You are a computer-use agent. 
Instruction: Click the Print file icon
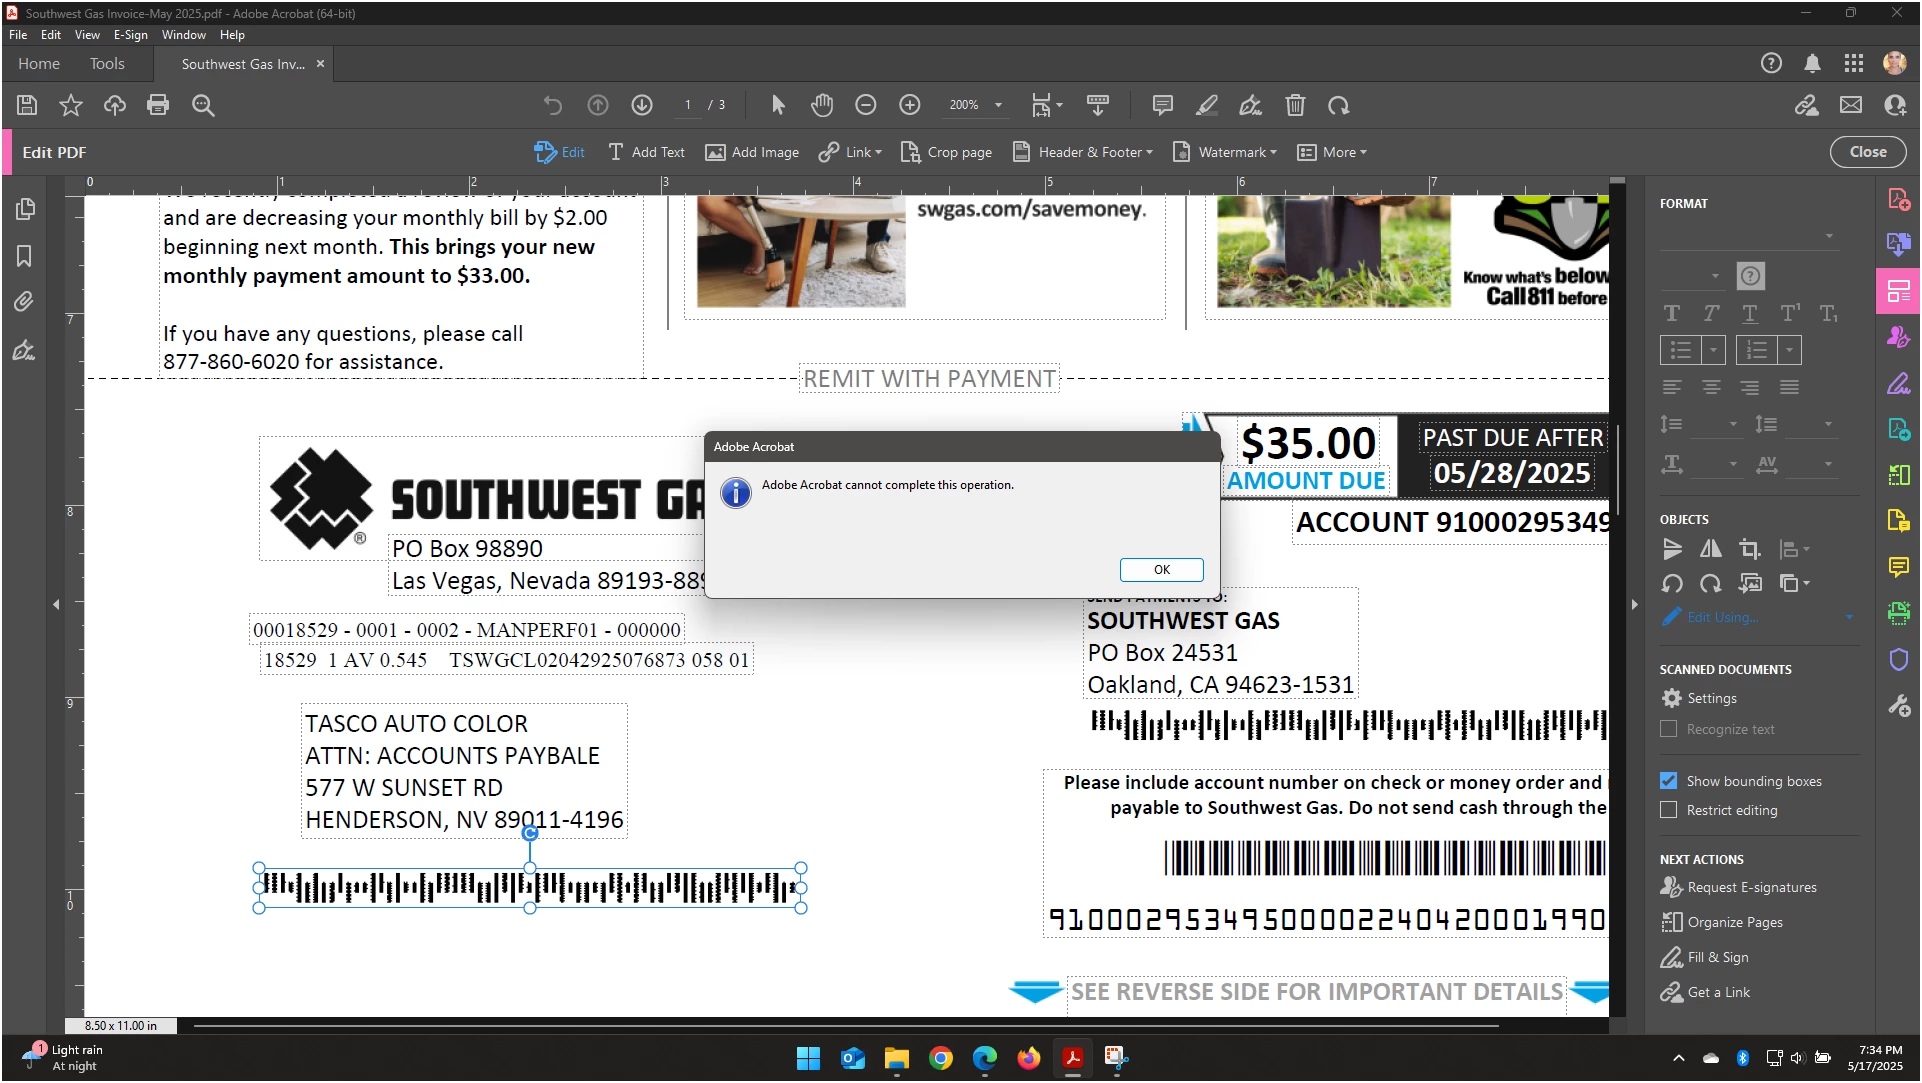click(x=158, y=105)
